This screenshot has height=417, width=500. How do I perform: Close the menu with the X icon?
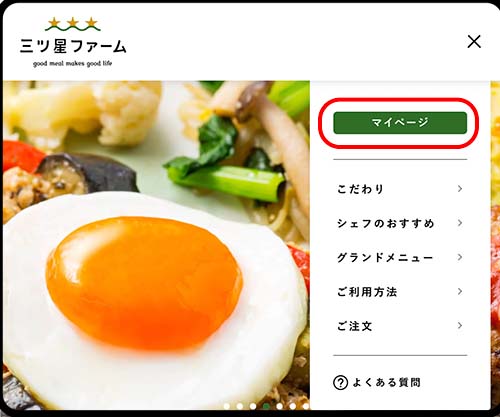click(474, 42)
